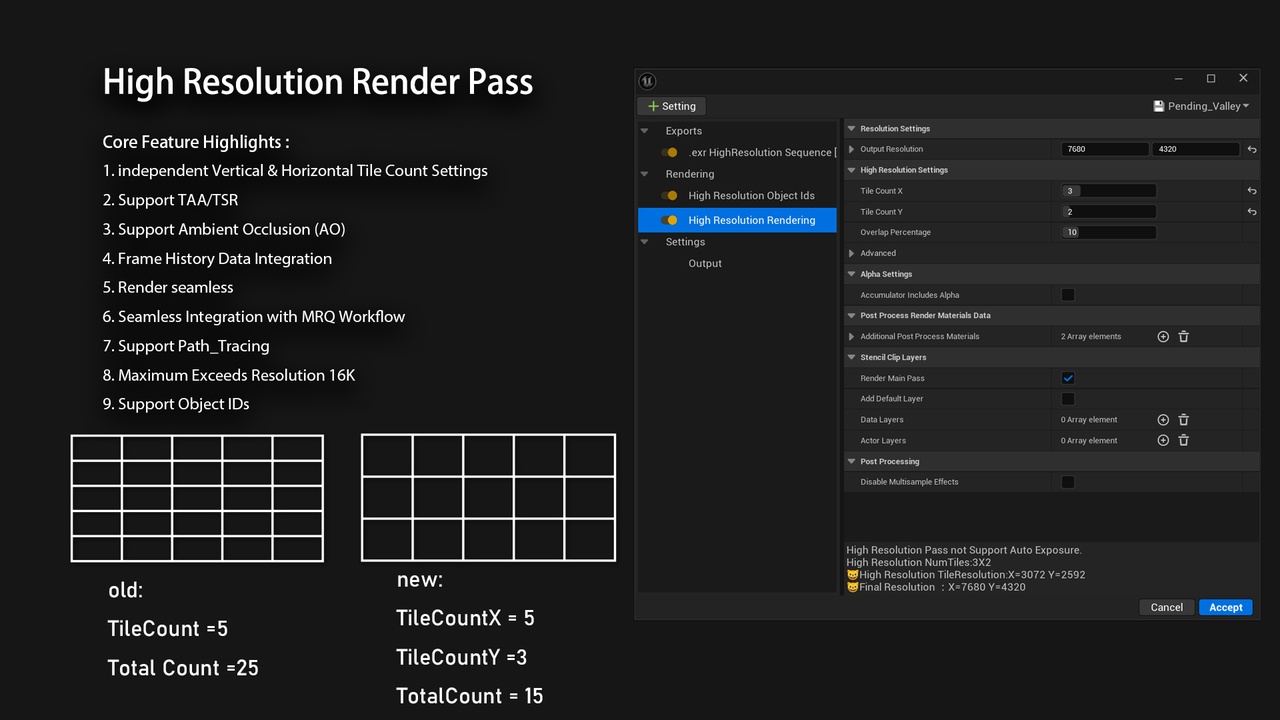Check Disable Multisample Effects checkbox
The image size is (1280, 720).
point(1068,482)
